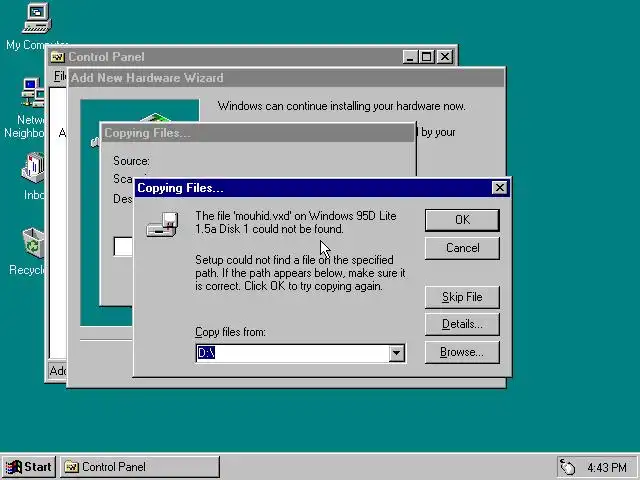Click the background Copying Files title bar

[x=258, y=133]
